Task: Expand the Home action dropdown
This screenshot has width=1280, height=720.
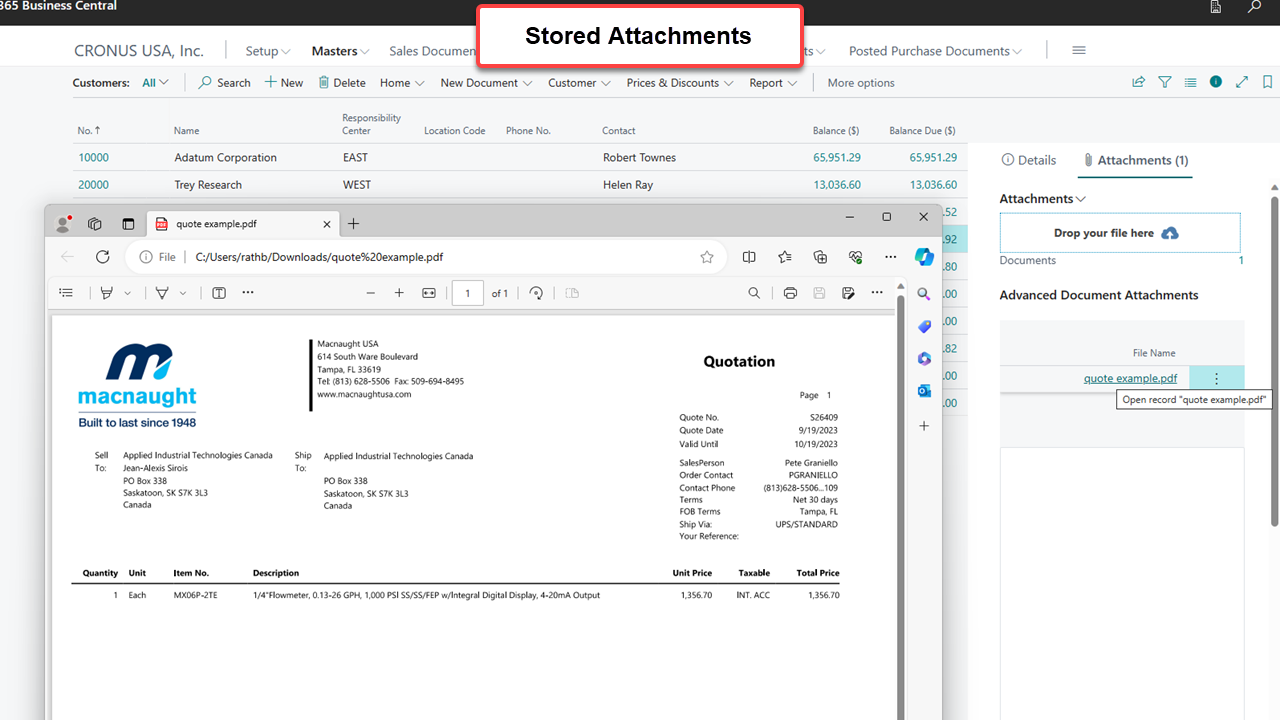Action: [x=402, y=83]
